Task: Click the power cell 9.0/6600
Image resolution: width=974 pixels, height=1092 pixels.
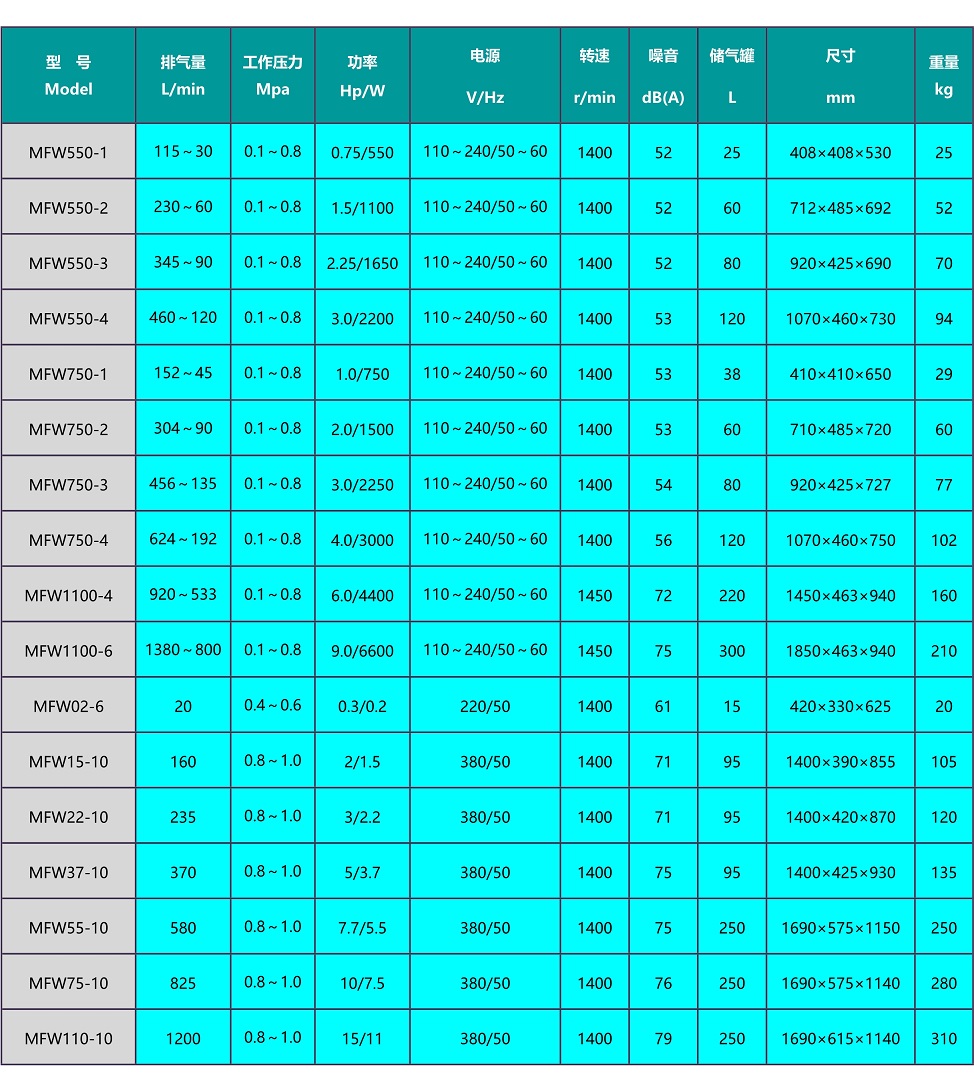Action: (x=362, y=651)
